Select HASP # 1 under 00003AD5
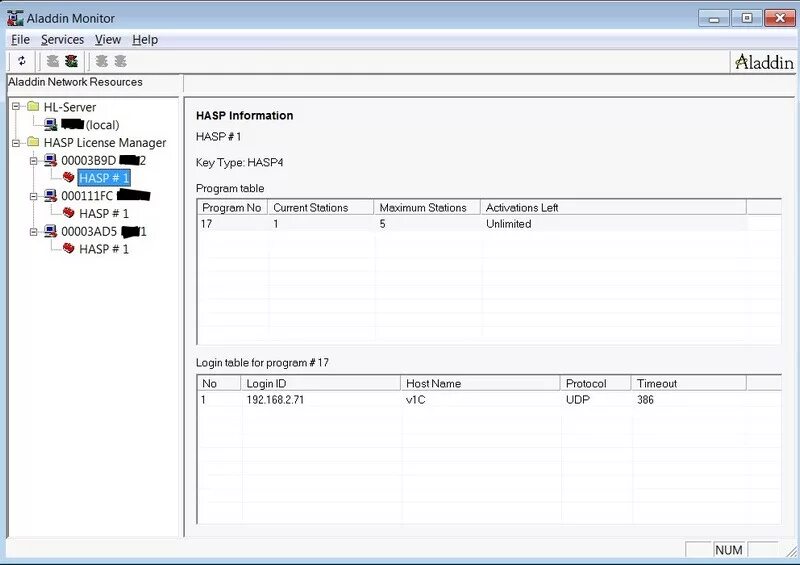 tap(104, 249)
